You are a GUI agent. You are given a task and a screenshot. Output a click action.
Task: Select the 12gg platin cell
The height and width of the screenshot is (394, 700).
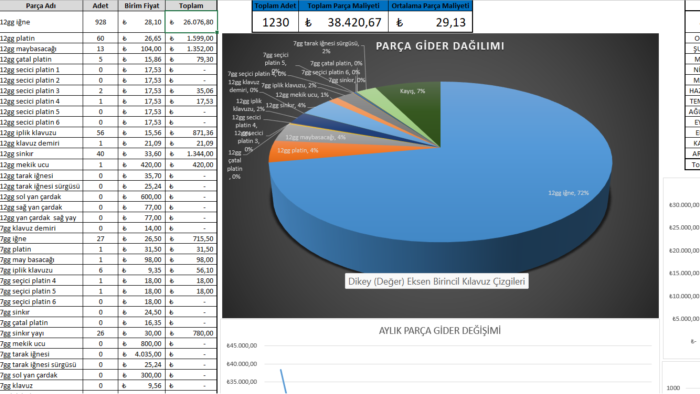(x=41, y=38)
